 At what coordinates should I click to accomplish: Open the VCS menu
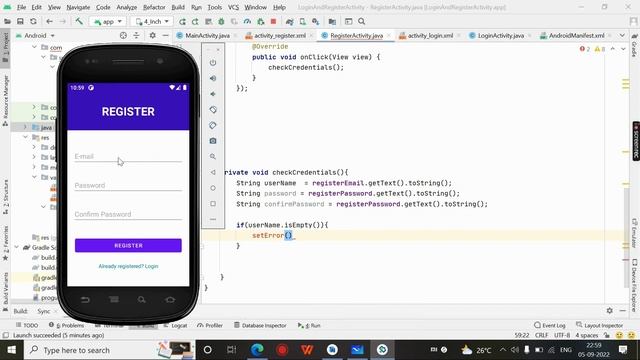(x=233, y=7)
